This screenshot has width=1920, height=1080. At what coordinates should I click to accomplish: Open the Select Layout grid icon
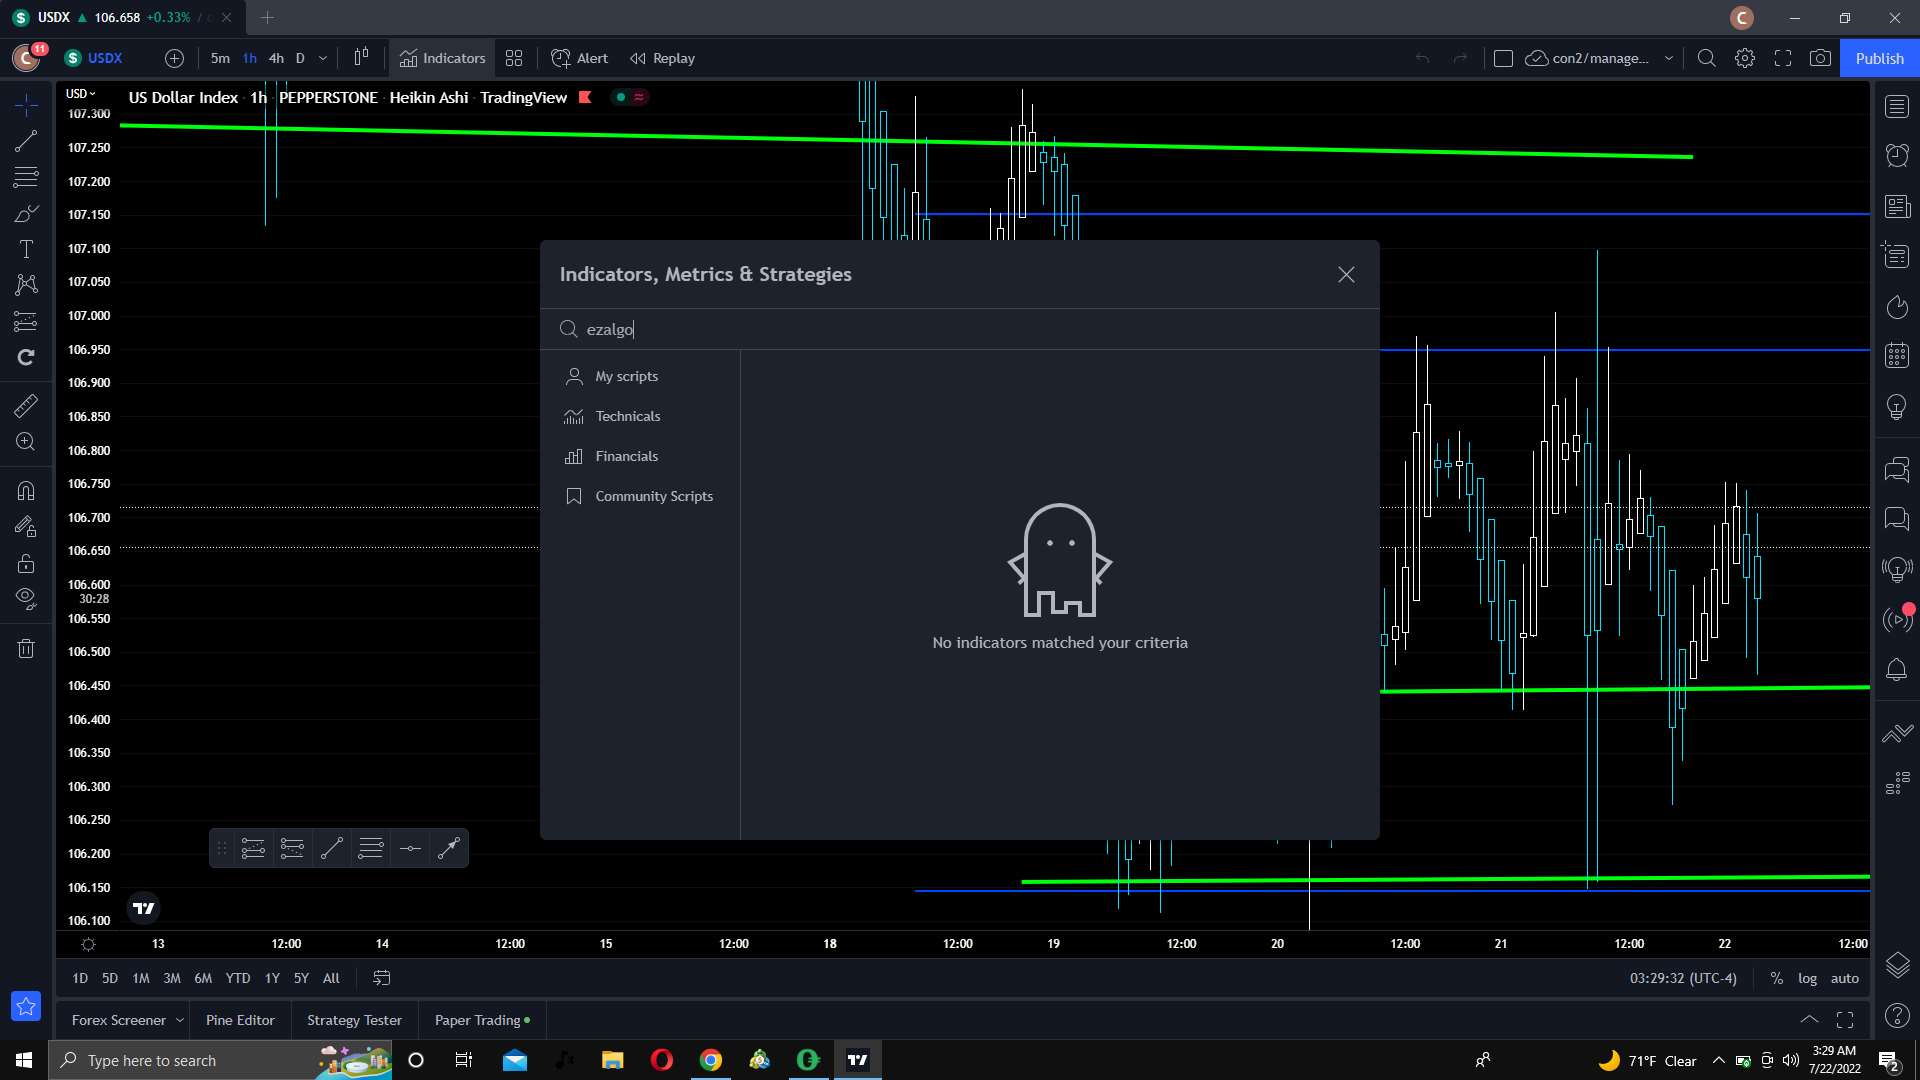(x=514, y=58)
